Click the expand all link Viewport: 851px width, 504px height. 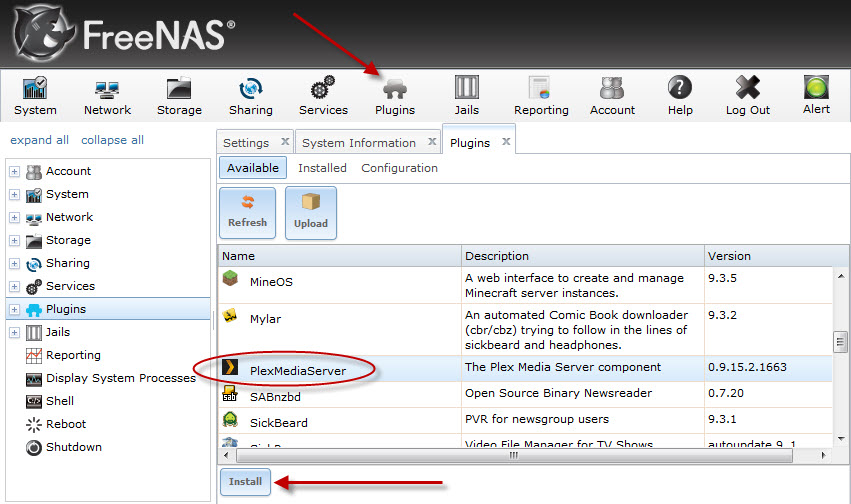tap(40, 140)
